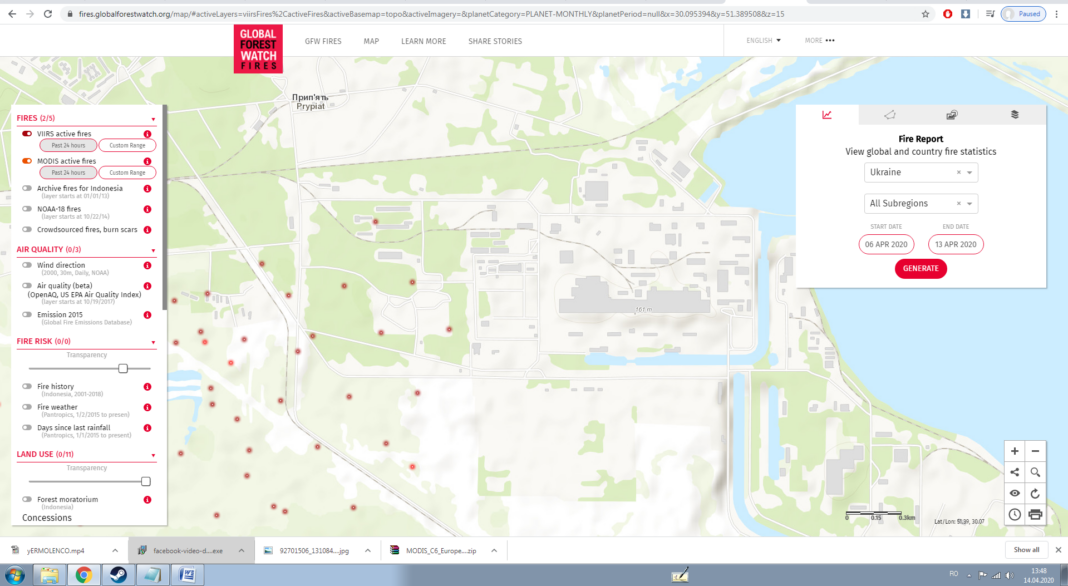Enable NOAA-18 fires layer
Screen dimensions: 1068x586
27,209
